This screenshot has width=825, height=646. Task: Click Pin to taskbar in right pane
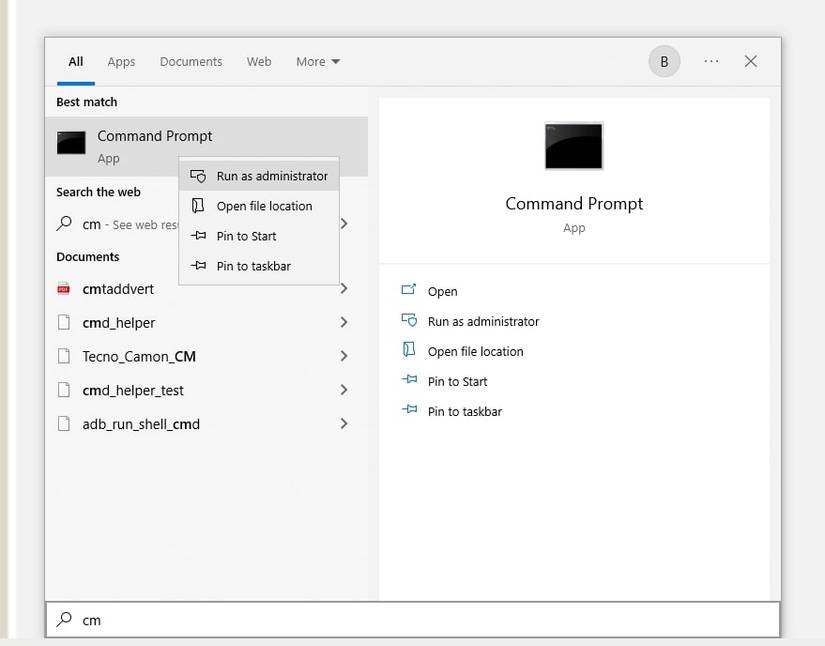[465, 411]
